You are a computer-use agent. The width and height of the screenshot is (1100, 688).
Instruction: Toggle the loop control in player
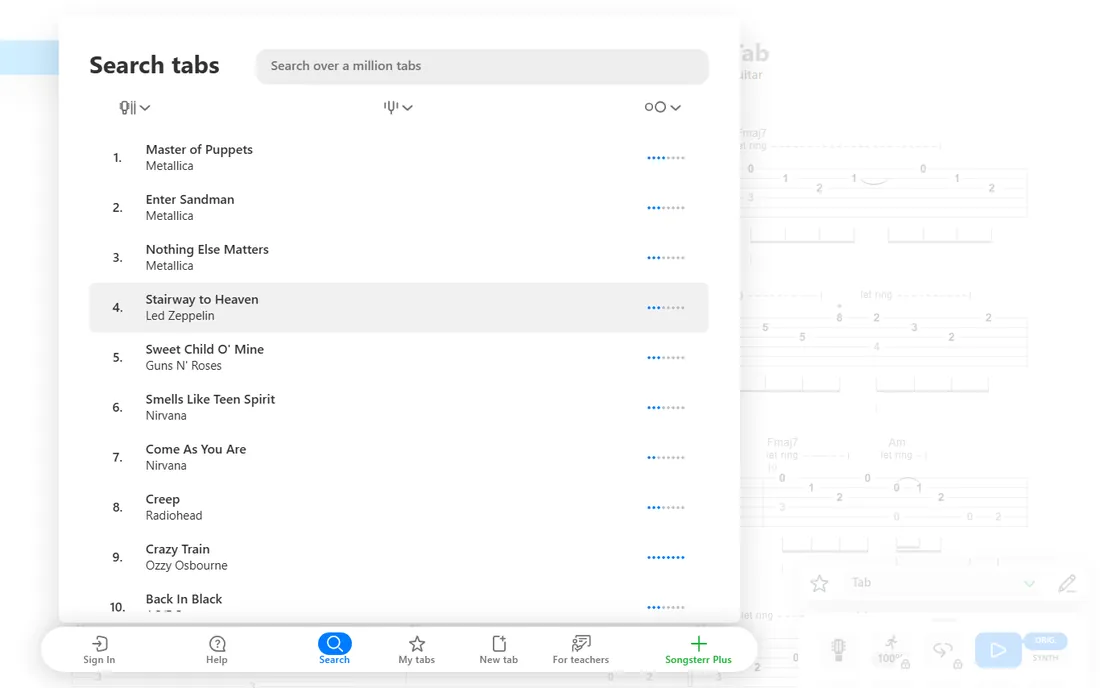pos(944,650)
